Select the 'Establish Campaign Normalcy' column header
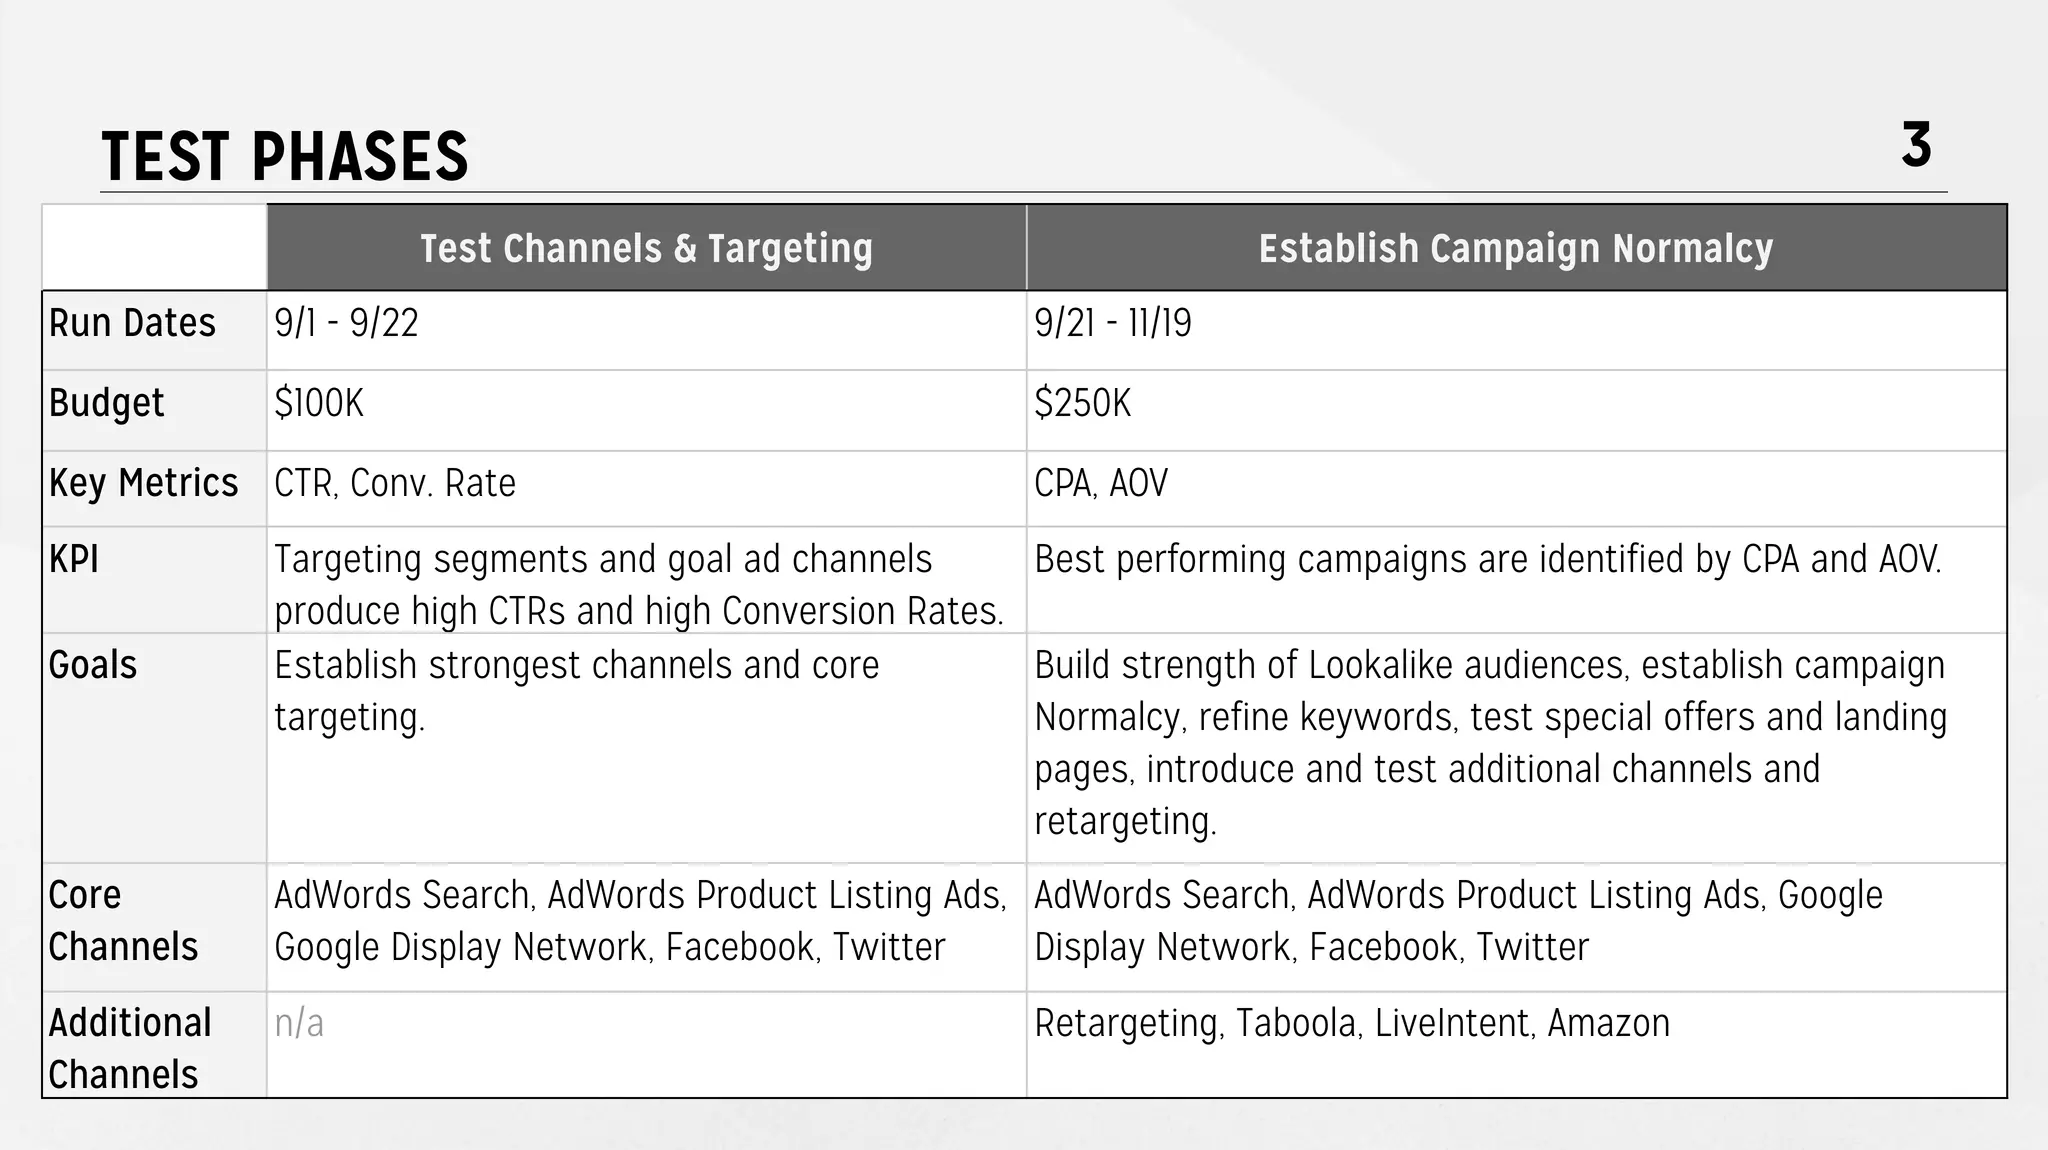Viewport: 2048px width, 1150px height. tap(1515, 248)
